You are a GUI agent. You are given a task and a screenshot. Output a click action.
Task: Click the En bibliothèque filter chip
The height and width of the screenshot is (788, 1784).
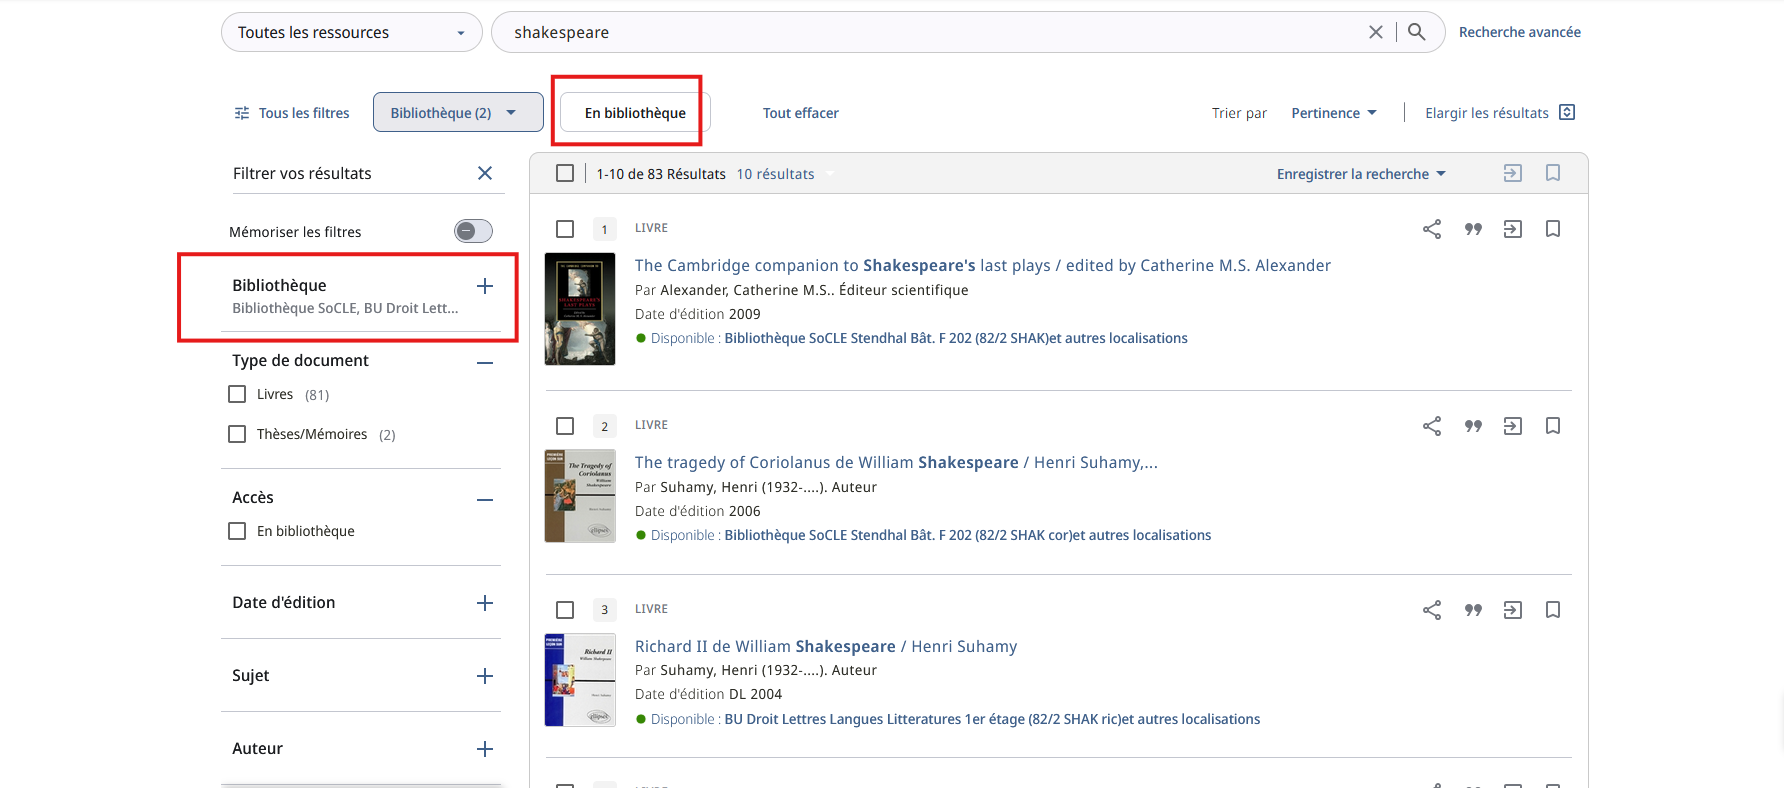click(635, 112)
